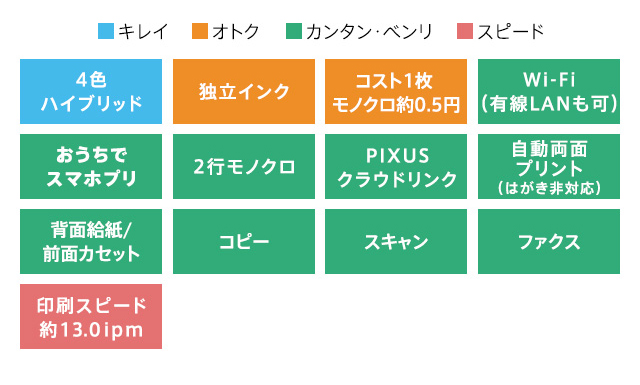Click the コスト1枚 モノクロ約0.5円 tile
The image size is (640, 385).
pyautogui.click(x=396, y=91)
